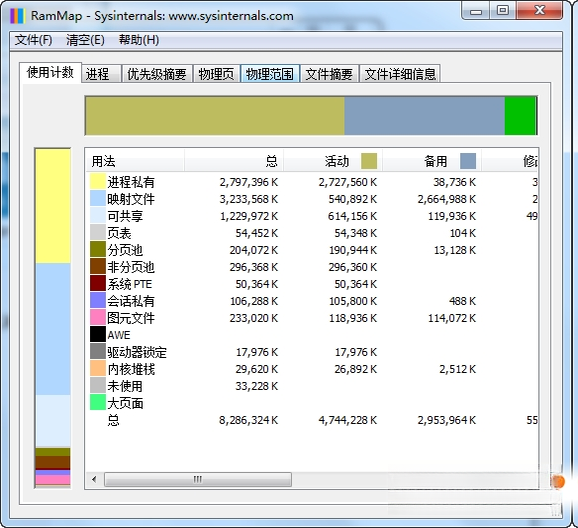Select the 进程私有 row label

[131, 182]
